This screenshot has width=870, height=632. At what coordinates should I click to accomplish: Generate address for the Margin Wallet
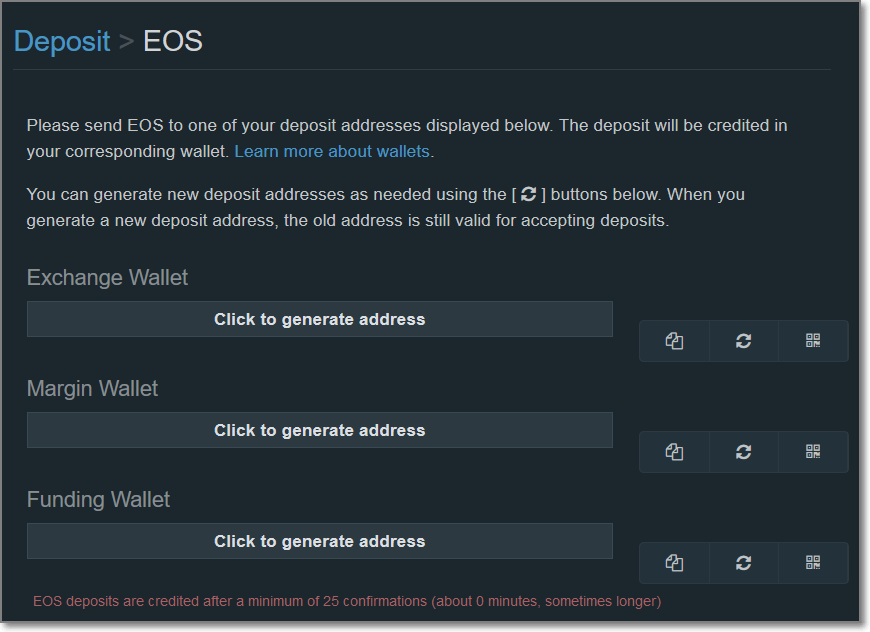click(320, 430)
